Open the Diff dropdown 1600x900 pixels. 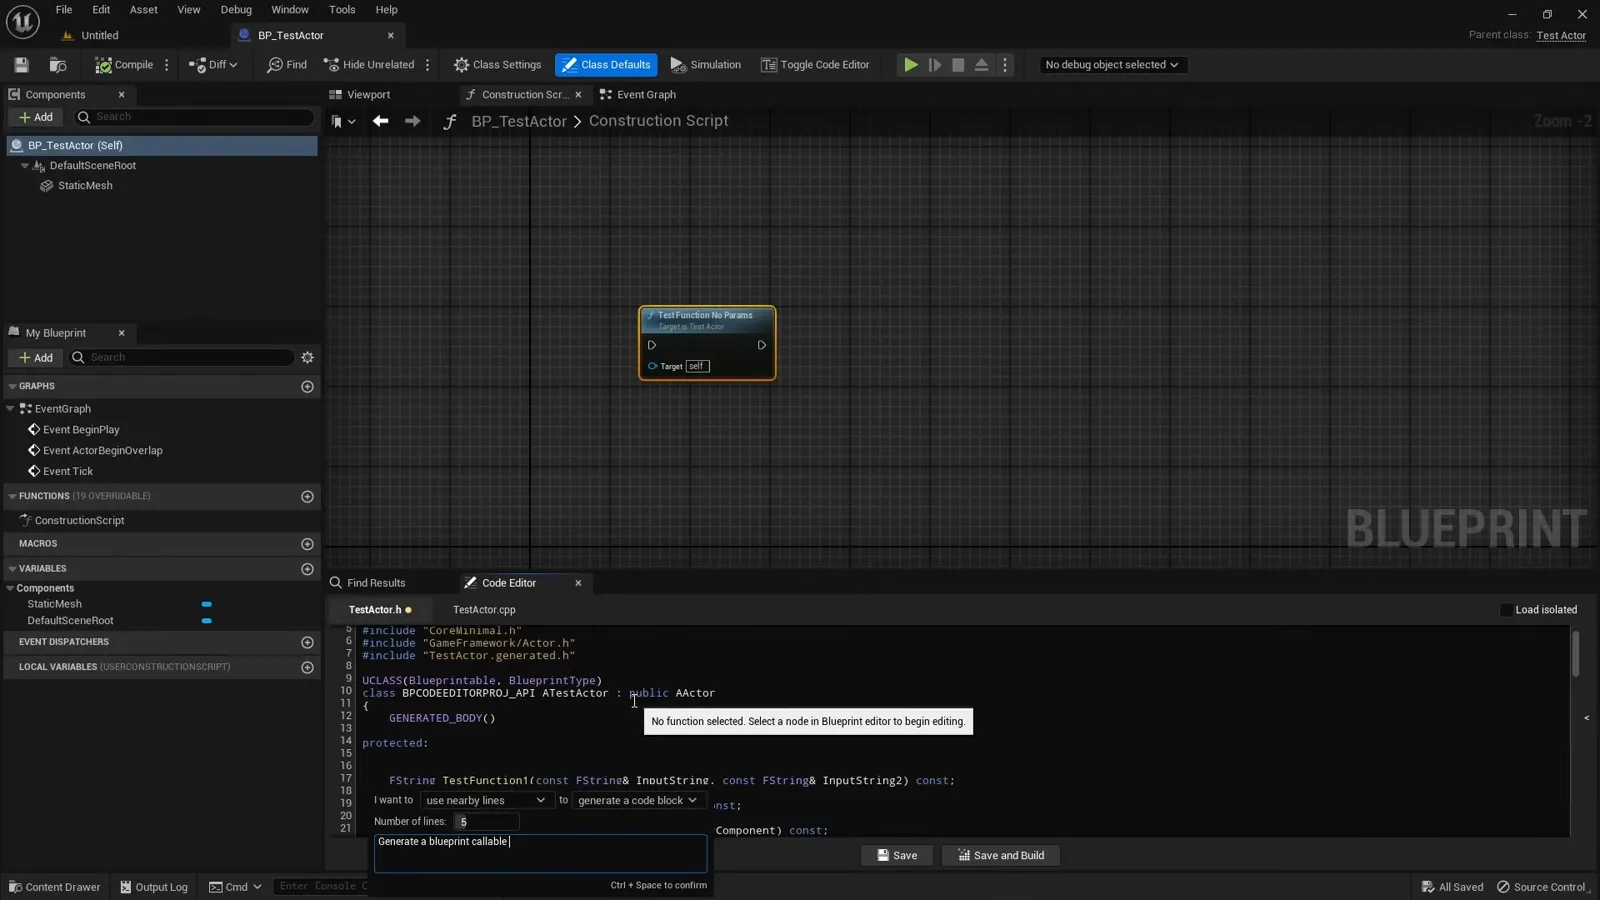213,65
